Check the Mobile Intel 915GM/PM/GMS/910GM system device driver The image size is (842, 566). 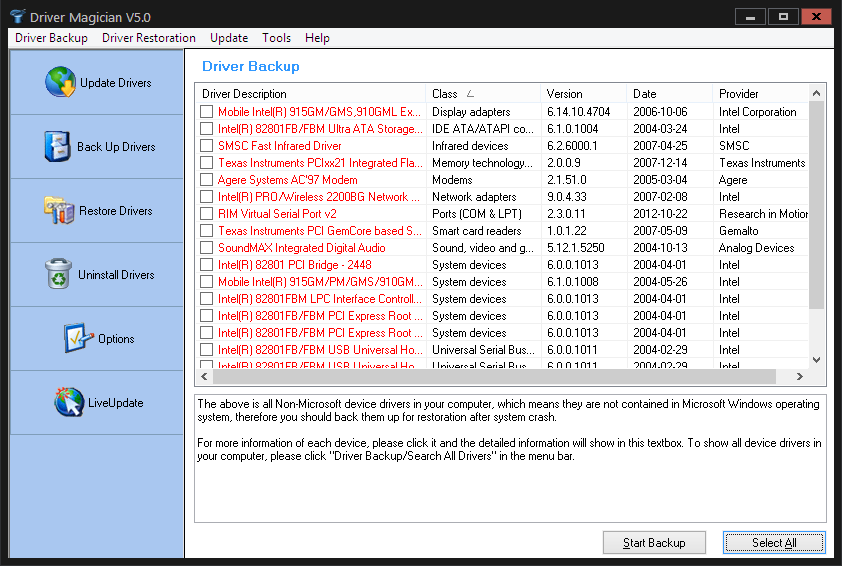(206, 282)
